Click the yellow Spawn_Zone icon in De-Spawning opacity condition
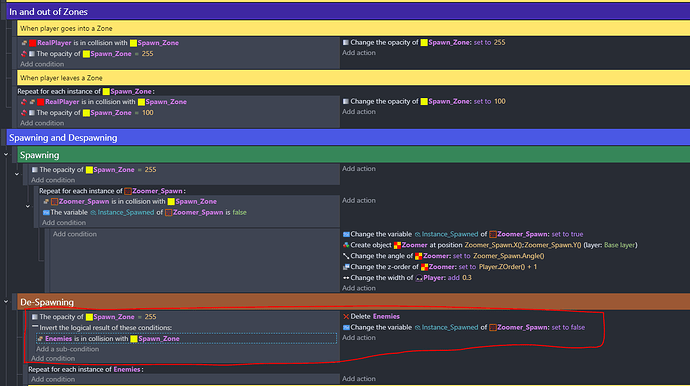 point(89,317)
